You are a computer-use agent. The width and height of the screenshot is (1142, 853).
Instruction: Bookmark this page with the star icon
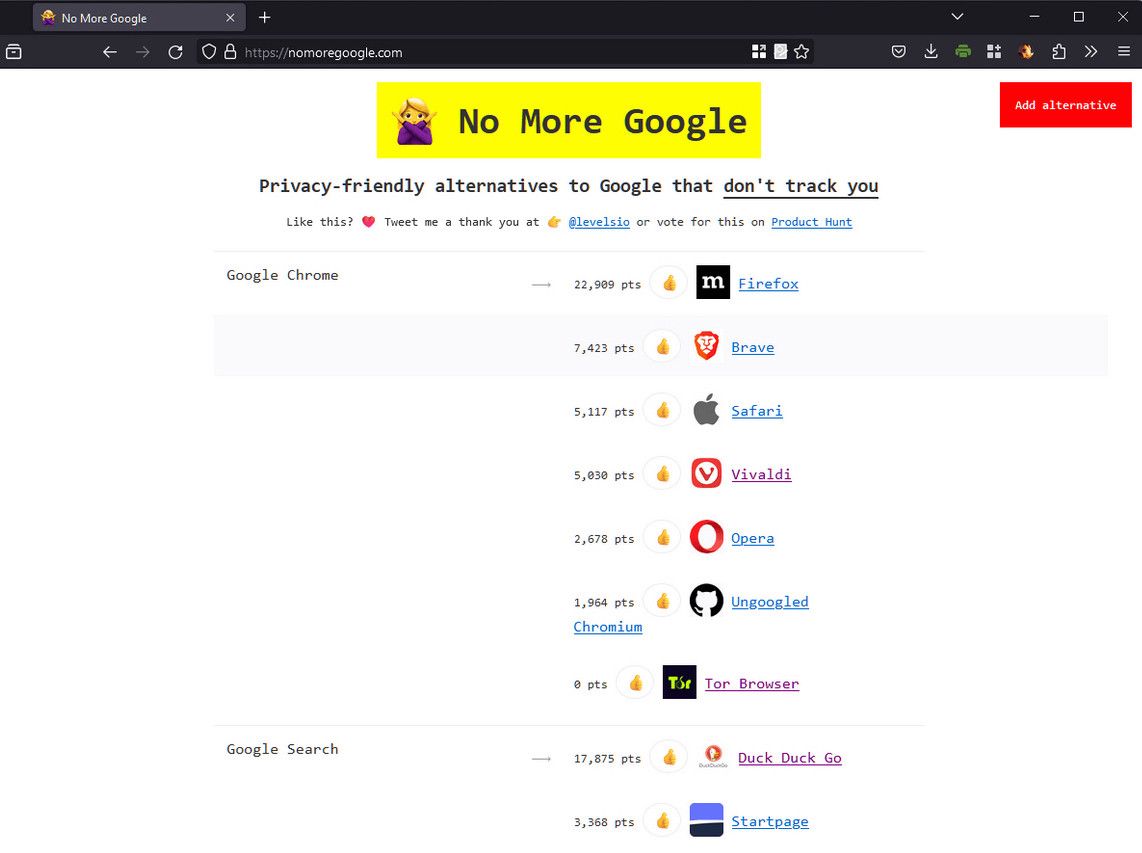[802, 52]
